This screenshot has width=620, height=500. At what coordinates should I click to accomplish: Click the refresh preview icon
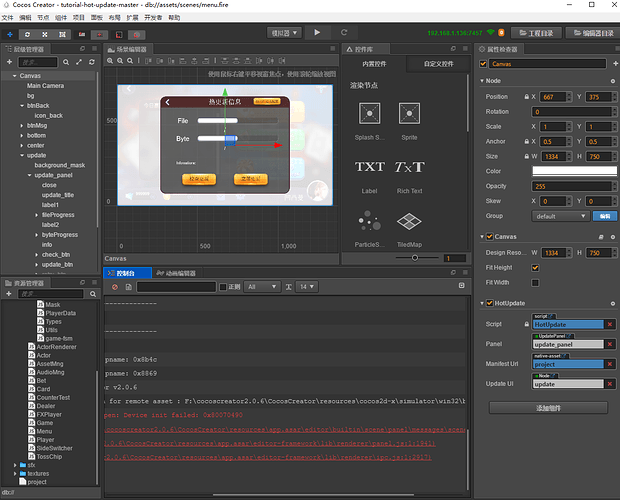point(344,33)
